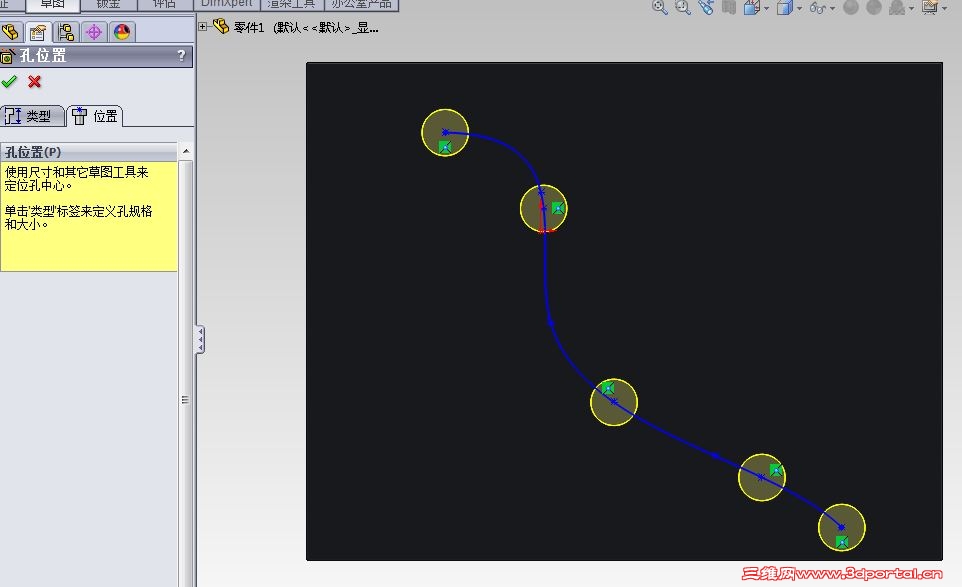Open Hide/Show Items dropdown arrow

[x=833, y=8]
